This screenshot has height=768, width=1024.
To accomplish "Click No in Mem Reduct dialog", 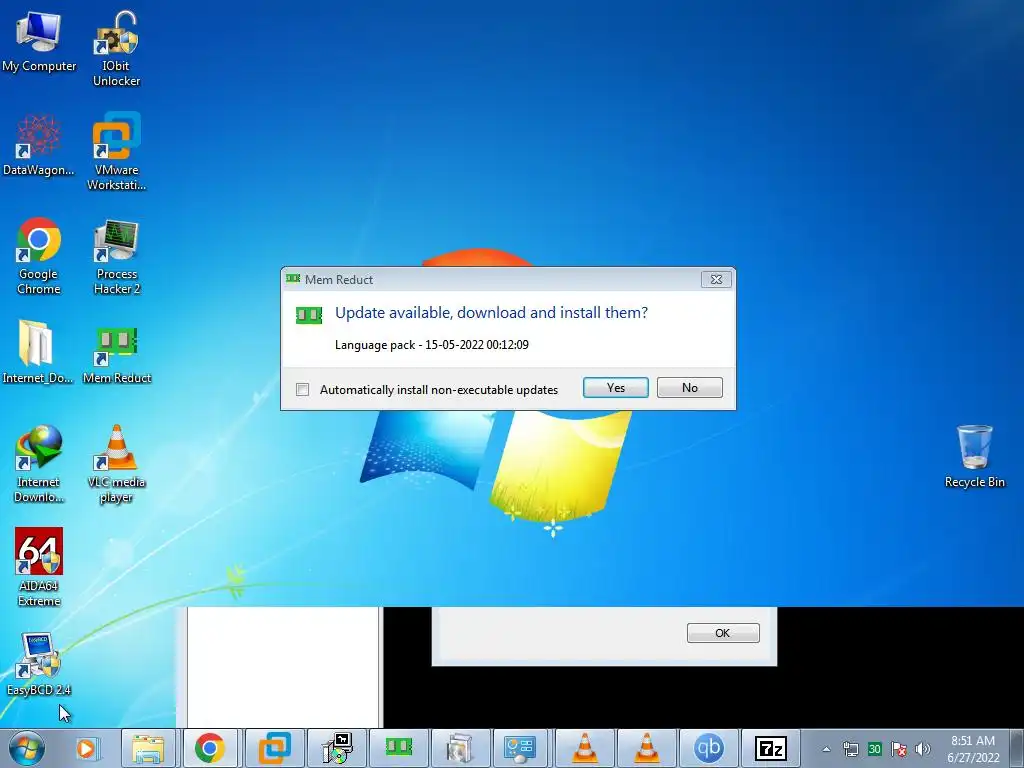I will coord(690,387).
